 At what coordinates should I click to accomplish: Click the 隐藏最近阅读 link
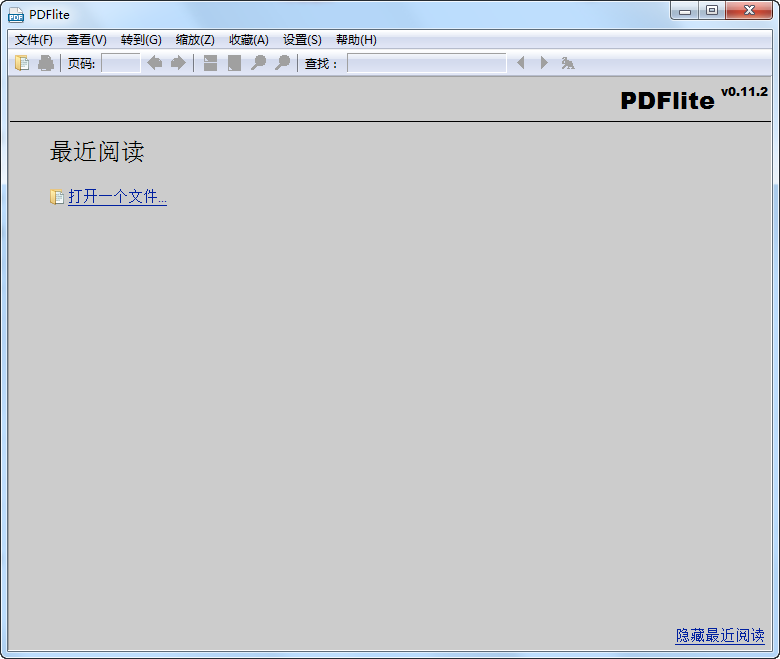(720, 635)
